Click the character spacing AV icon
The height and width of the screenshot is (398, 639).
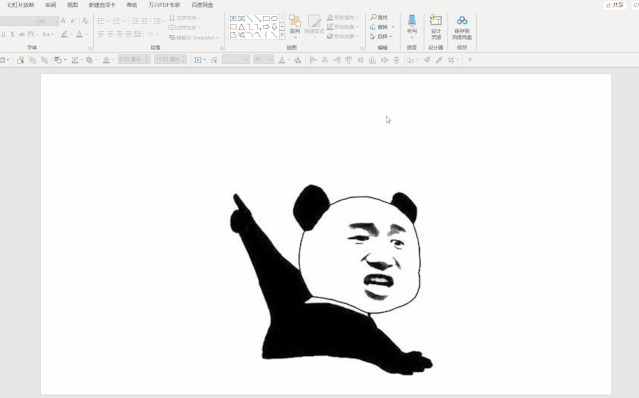pyautogui.click(x=31, y=34)
